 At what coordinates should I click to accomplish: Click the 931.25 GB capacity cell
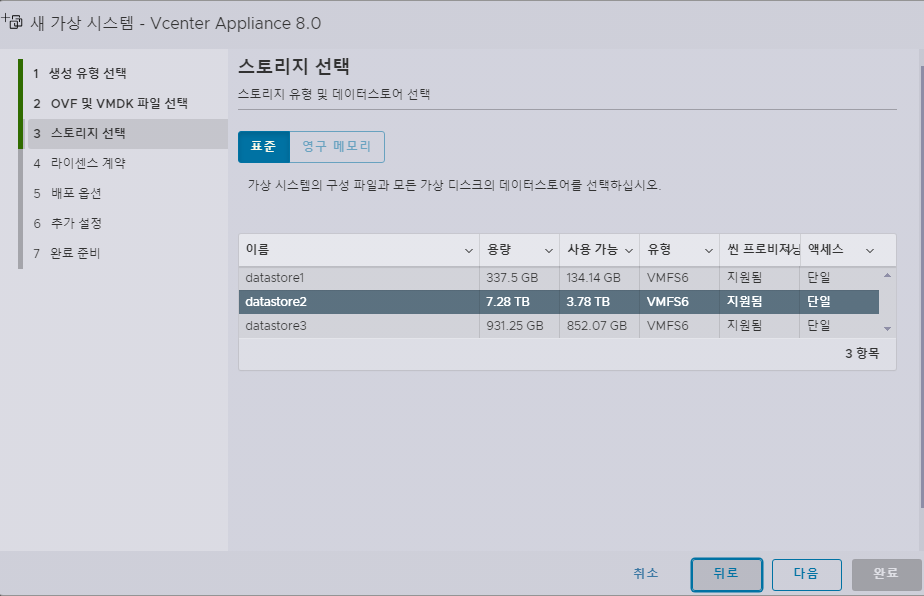[x=515, y=325]
